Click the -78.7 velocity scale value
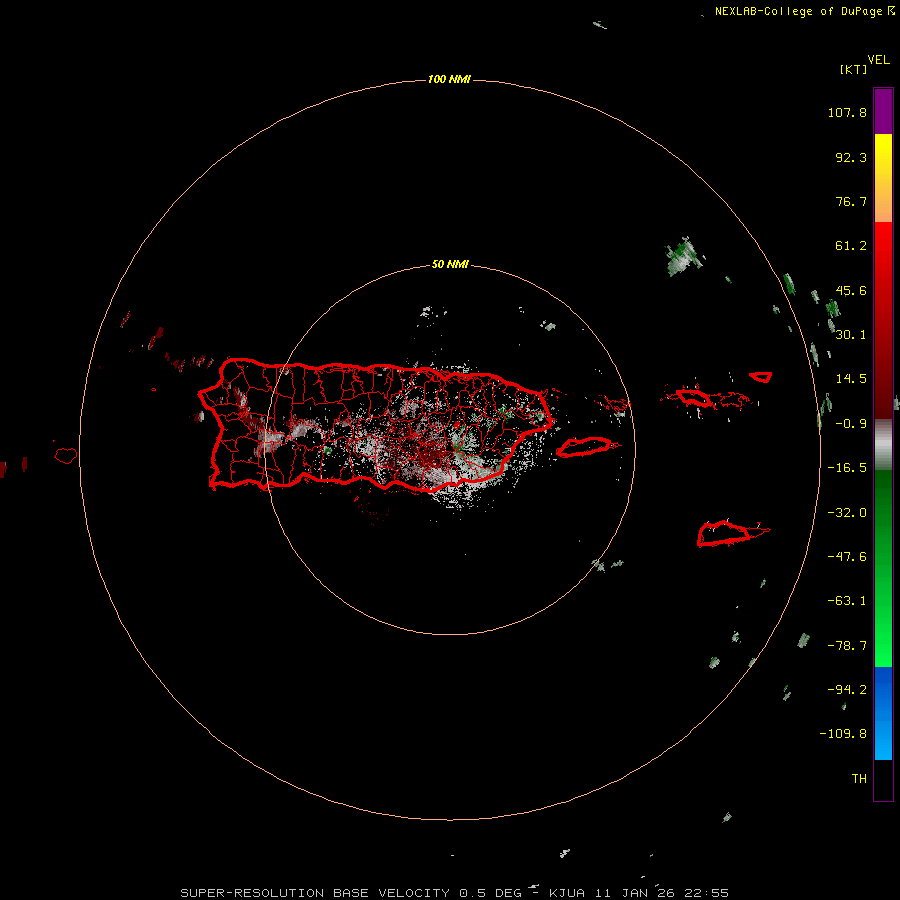Image resolution: width=900 pixels, height=900 pixels. [847, 646]
